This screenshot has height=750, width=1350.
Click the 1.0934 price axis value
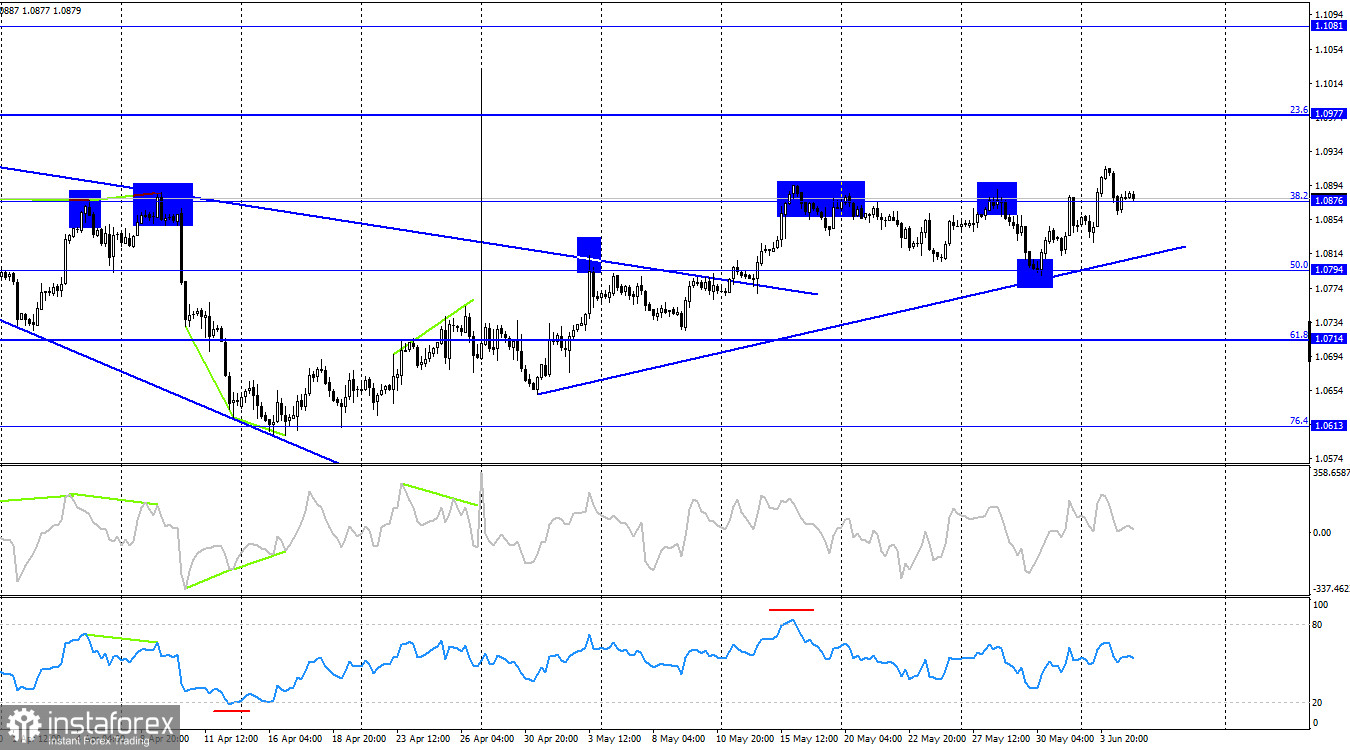pos(1331,152)
